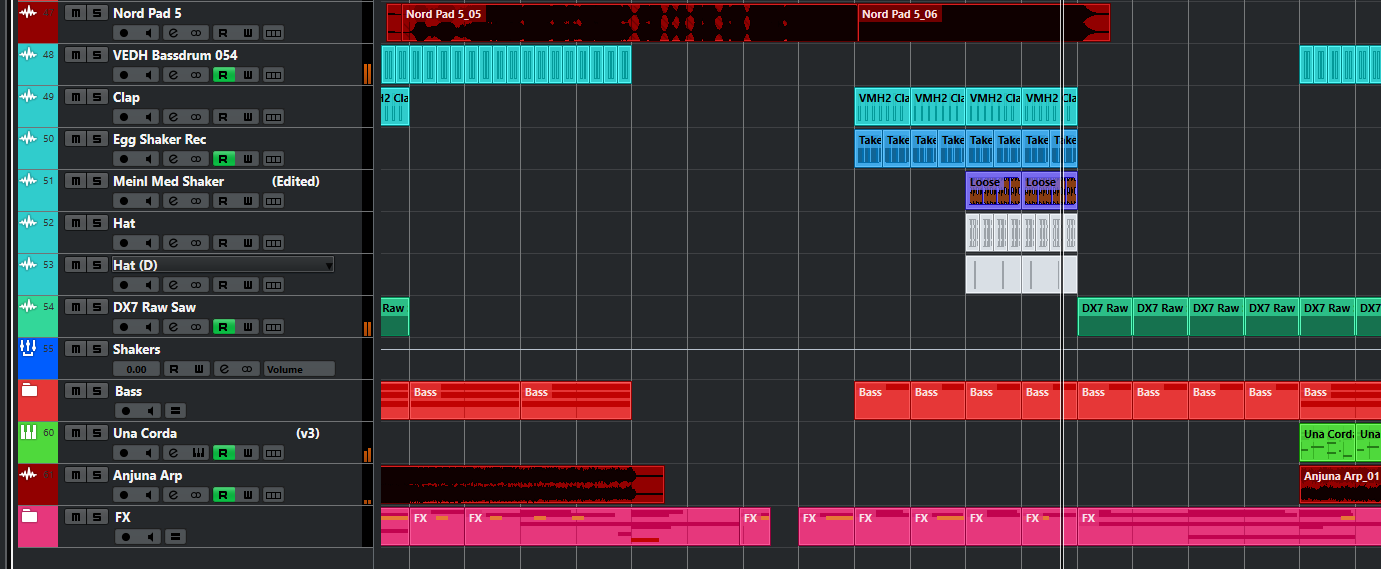Viewport: 1381px width, 569px height.
Task: Click the Shakers FX channel track icon
Action: [28, 348]
